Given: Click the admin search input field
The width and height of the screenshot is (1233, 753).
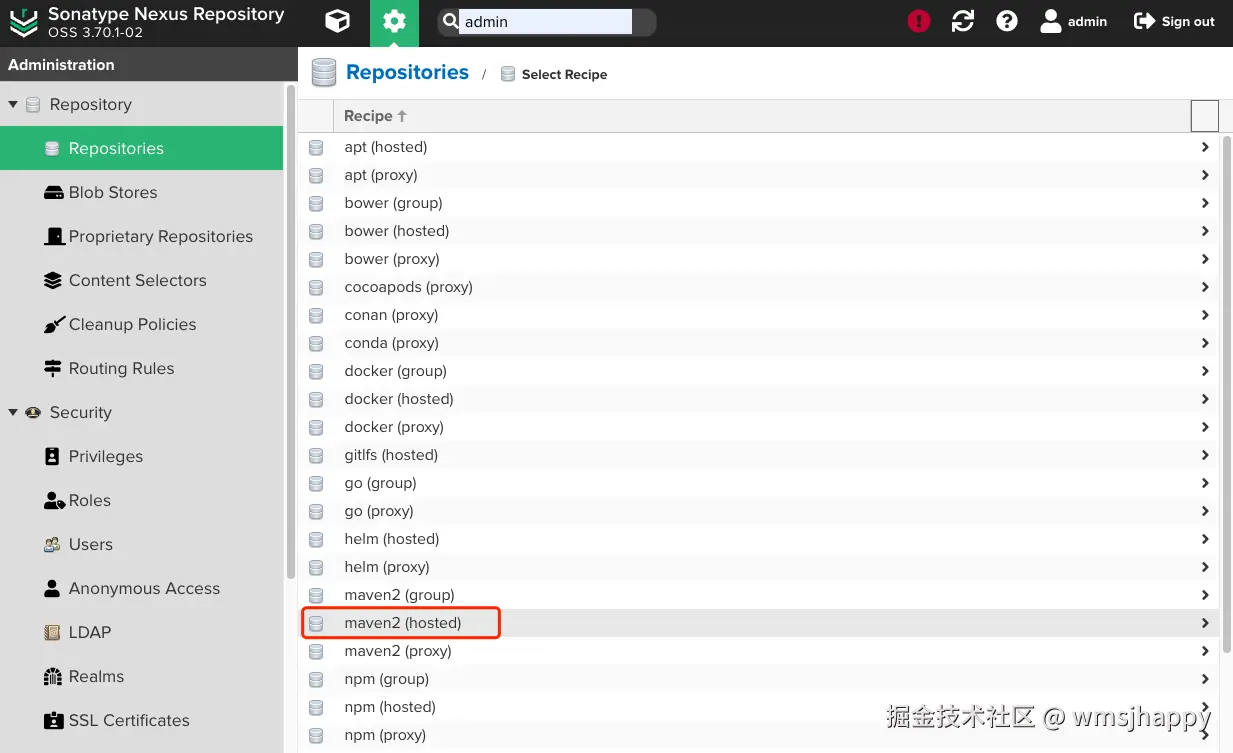Looking at the screenshot, I should click(545, 21).
